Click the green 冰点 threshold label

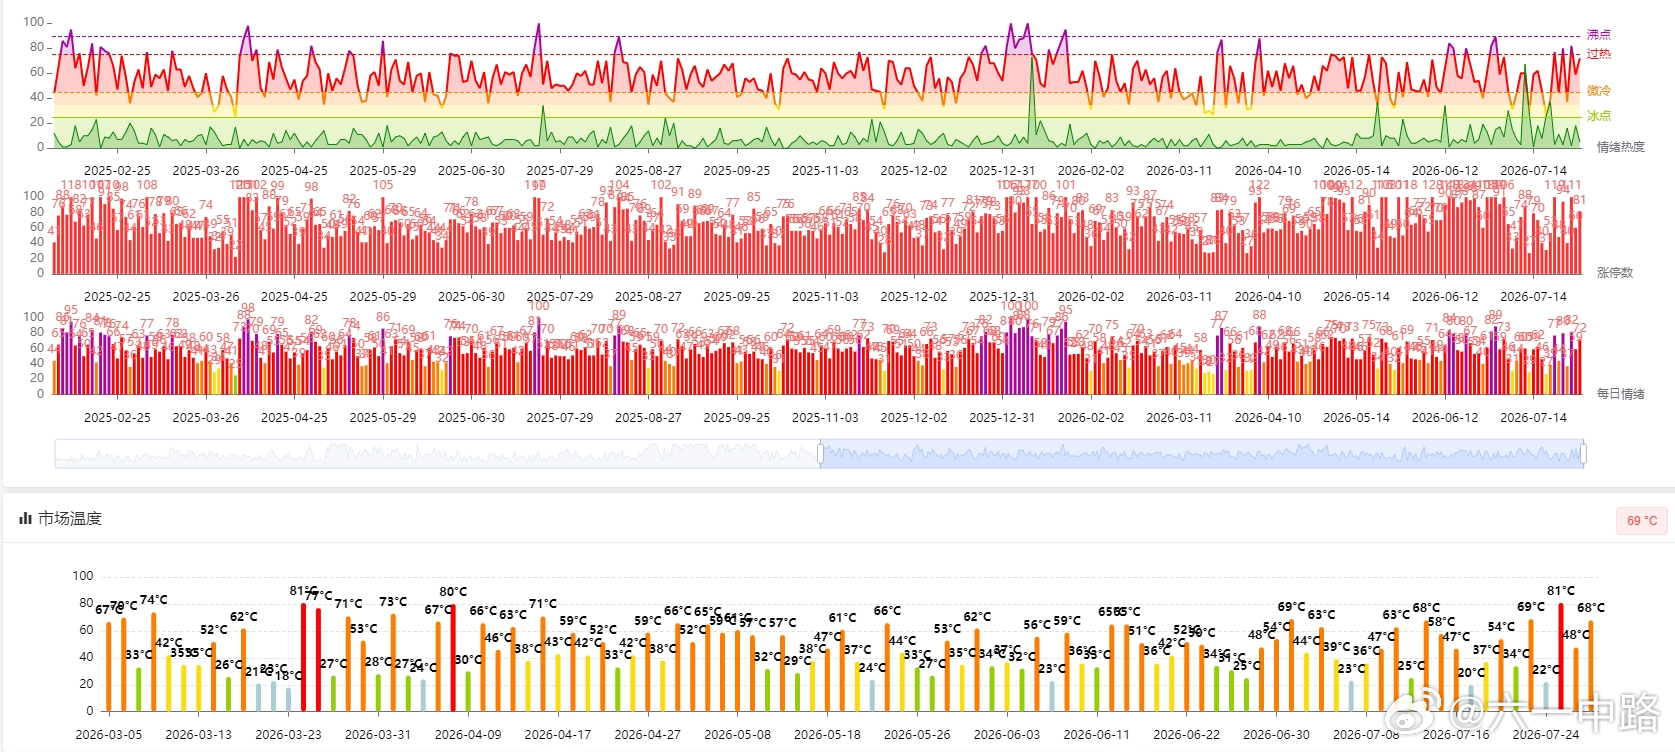point(1599,116)
